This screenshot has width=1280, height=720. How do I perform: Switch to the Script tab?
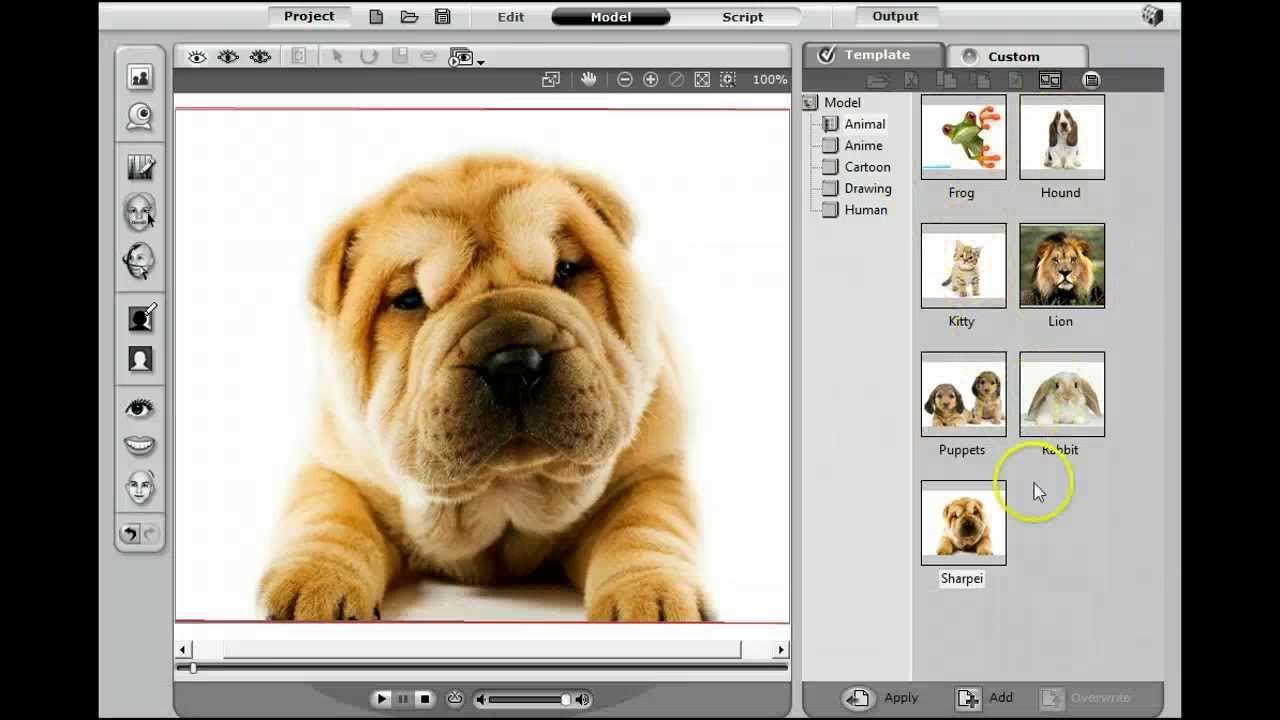[743, 17]
